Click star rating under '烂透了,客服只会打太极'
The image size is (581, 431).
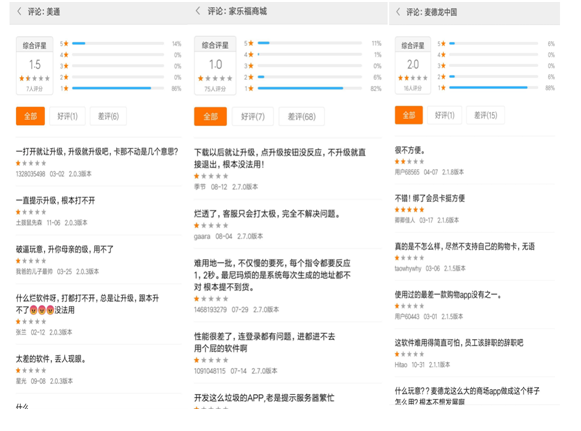point(211,225)
